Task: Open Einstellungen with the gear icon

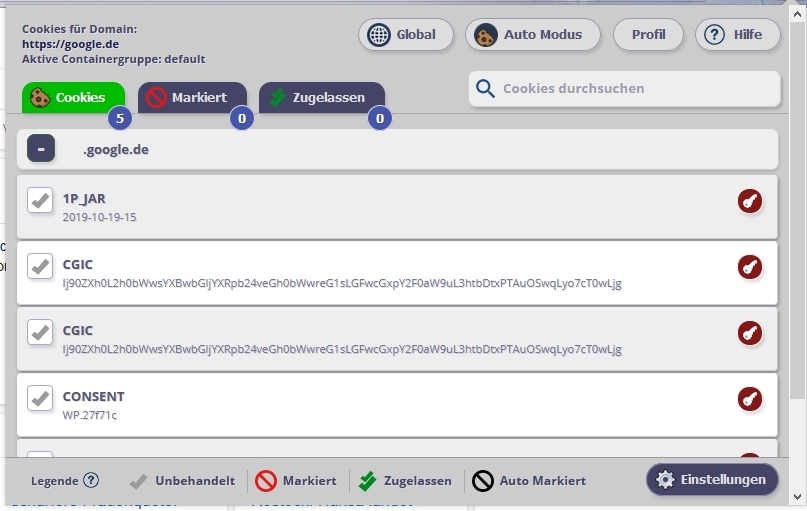Action: point(711,480)
